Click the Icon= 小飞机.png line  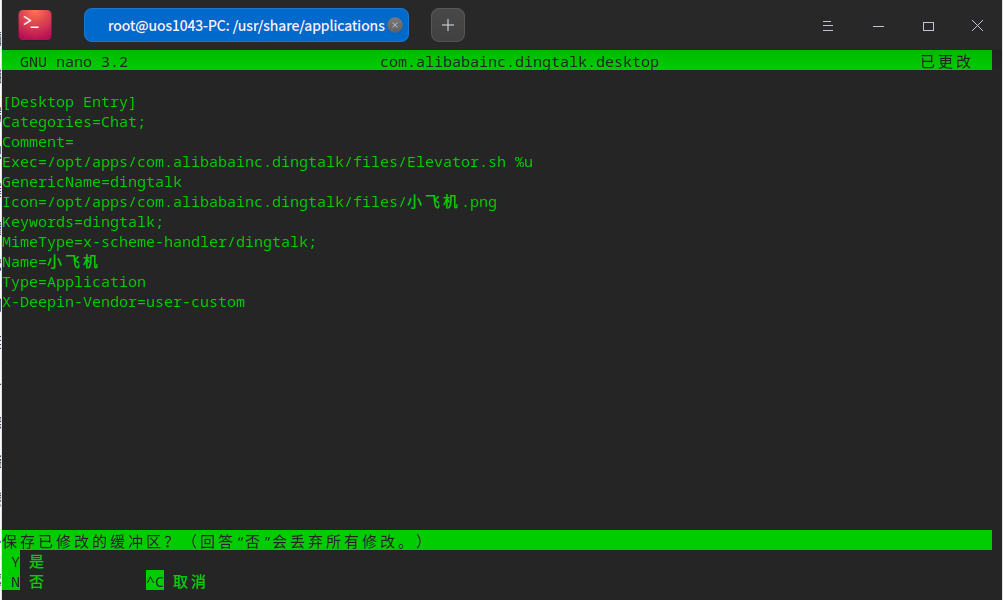249,202
